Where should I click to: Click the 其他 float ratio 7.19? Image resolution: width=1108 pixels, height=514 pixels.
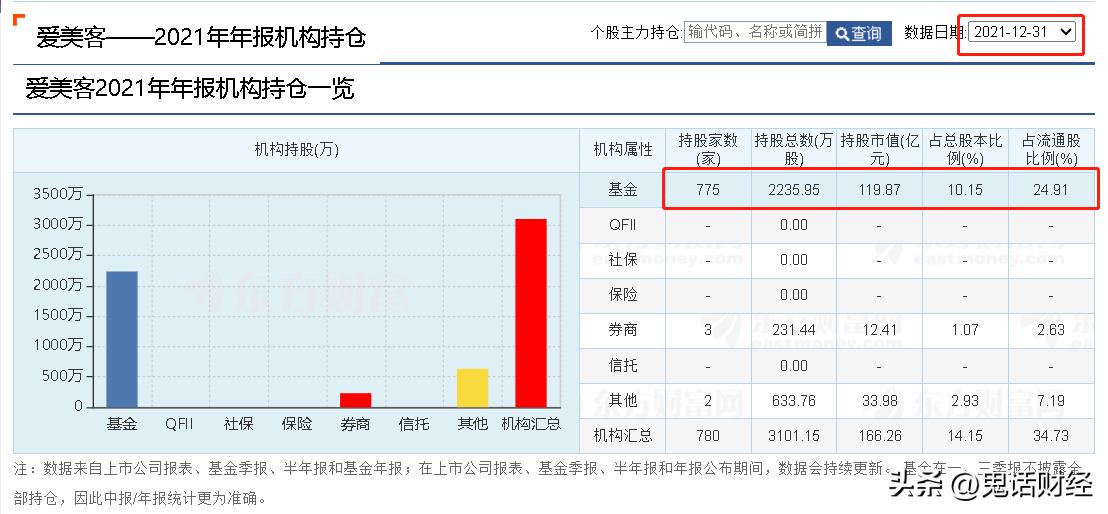1051,401
